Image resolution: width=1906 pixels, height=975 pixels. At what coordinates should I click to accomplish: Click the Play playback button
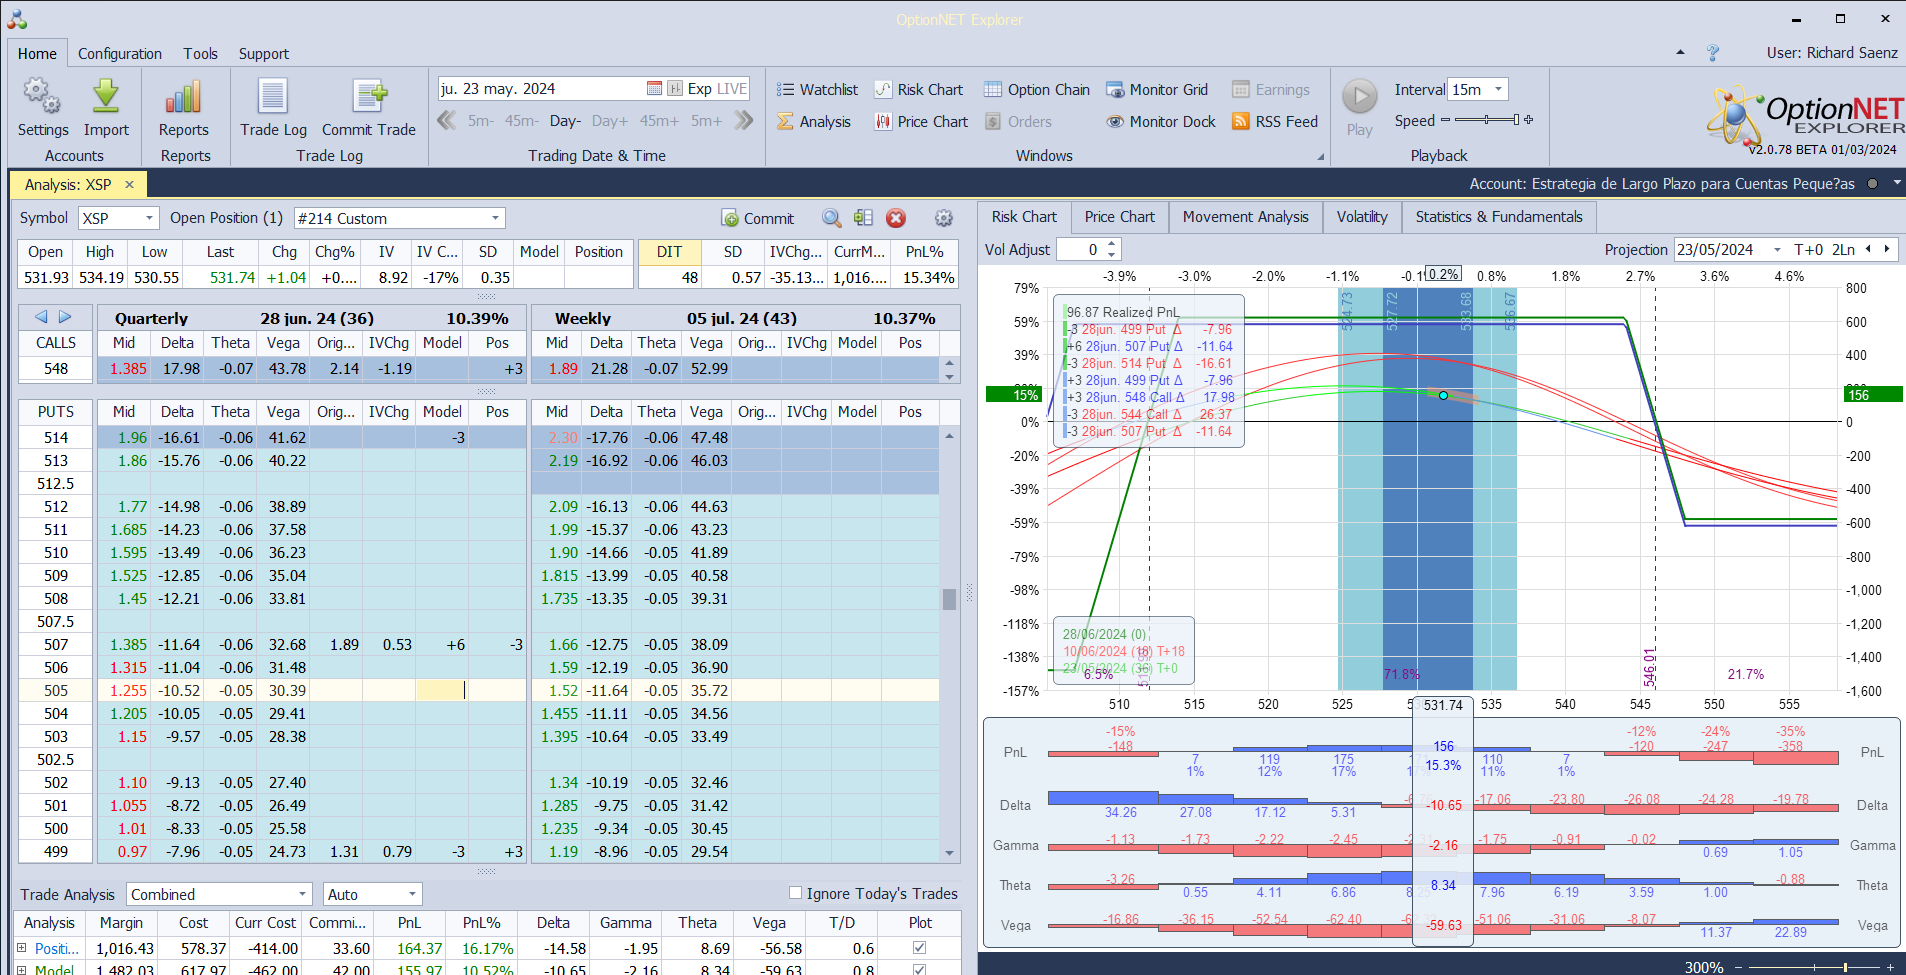pos(1360,97)
